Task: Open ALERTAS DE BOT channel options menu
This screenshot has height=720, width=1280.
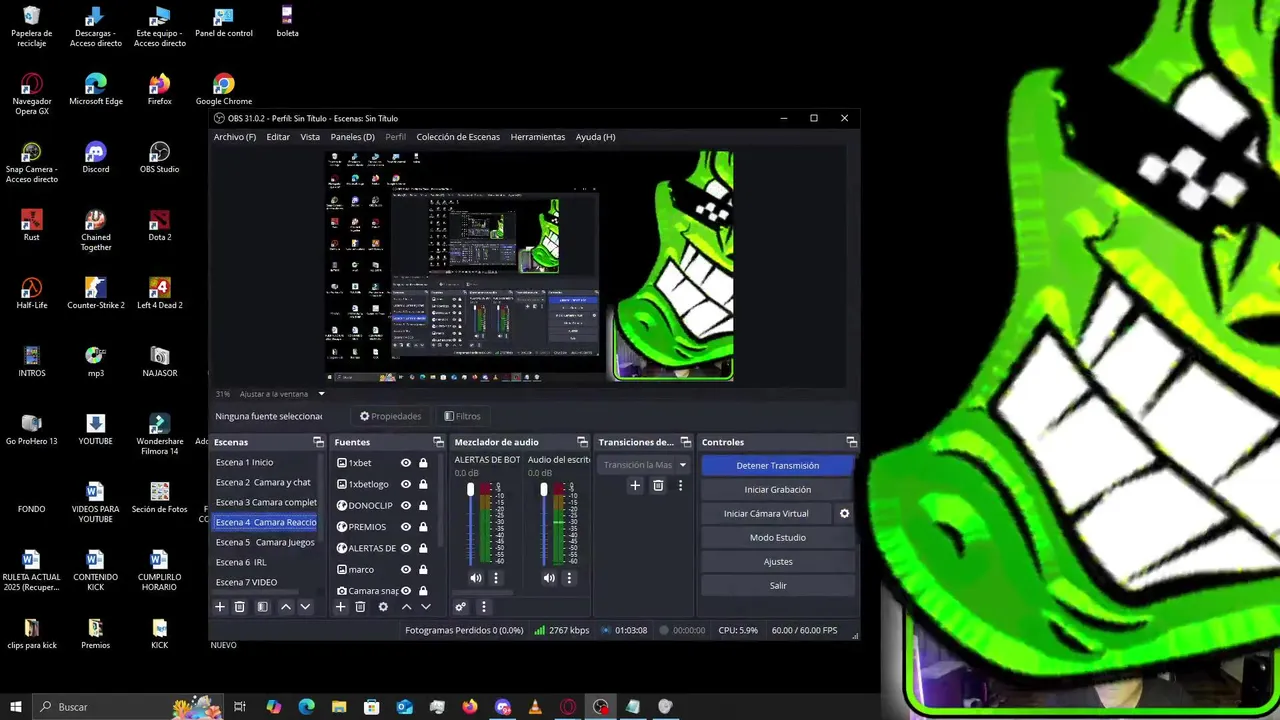Action: pyautogui.click(x=495, y=578)
